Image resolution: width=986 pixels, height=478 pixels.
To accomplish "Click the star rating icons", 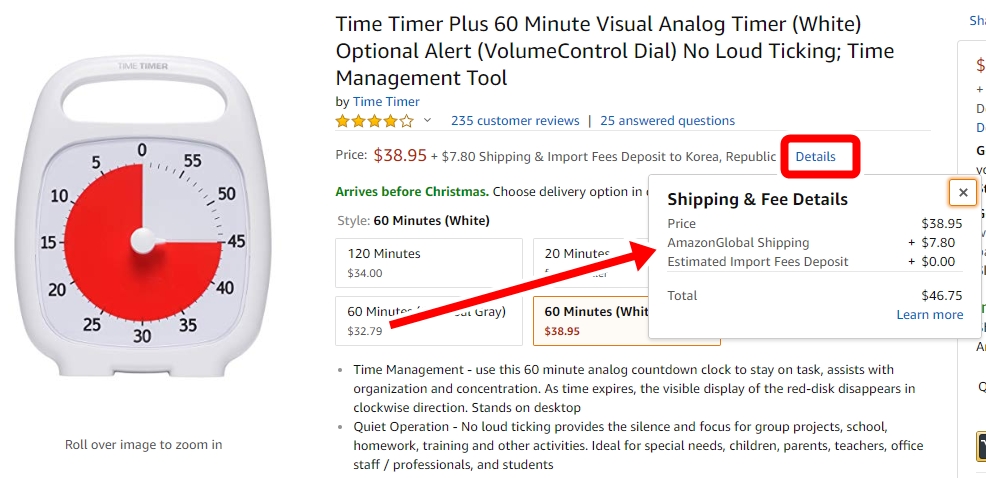I will pos(375,121).
